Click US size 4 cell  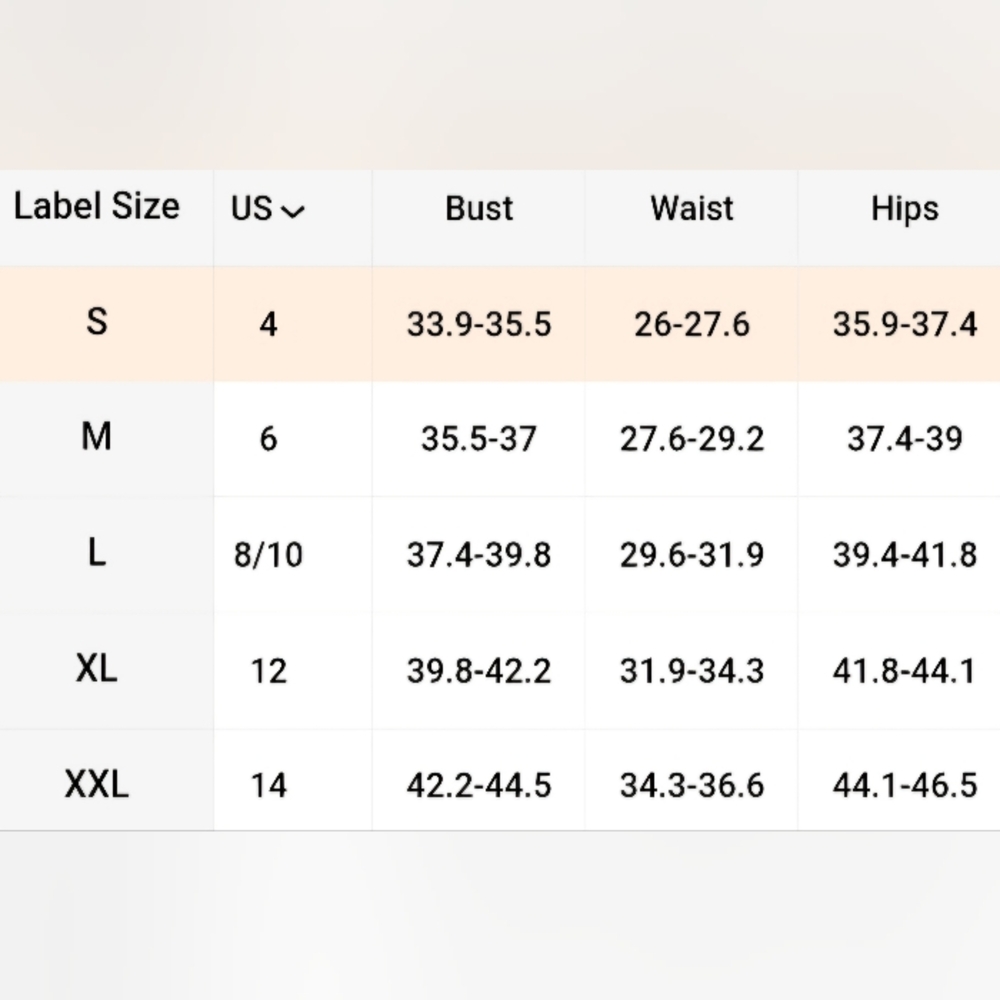click(x=268, y=325)
